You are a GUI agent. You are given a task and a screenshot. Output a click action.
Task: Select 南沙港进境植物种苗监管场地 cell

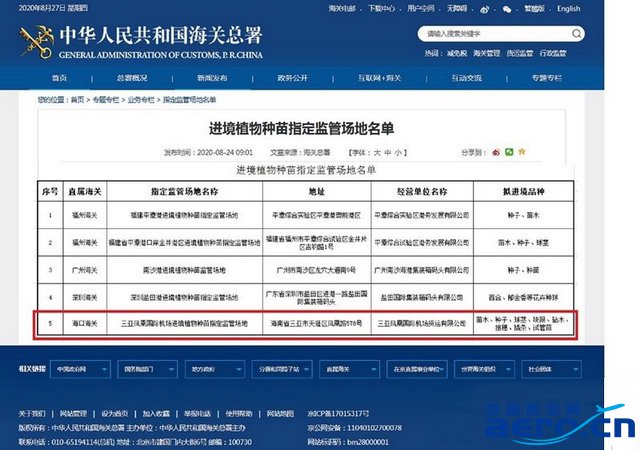(184, 270)
